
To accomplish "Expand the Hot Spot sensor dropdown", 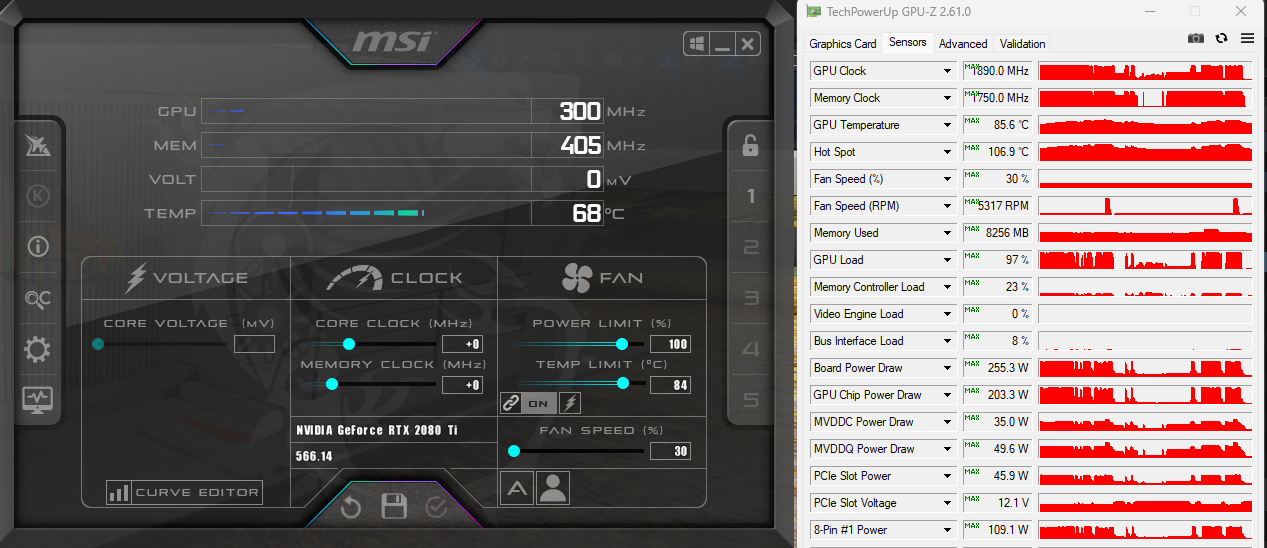I will pyautogui.click(x=947, y=152).
